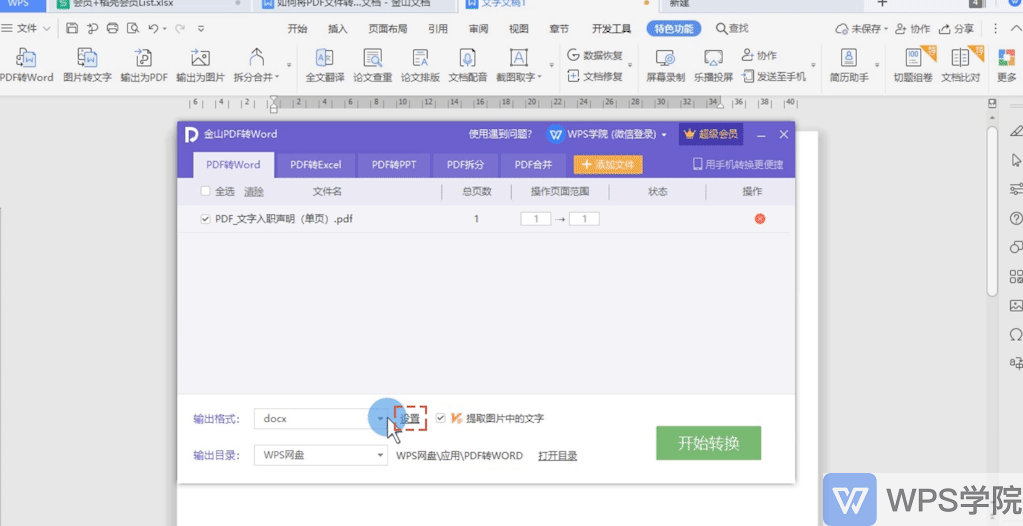Click the 查找 search box in ribbon
The image size is (1023, 526).
732,29
